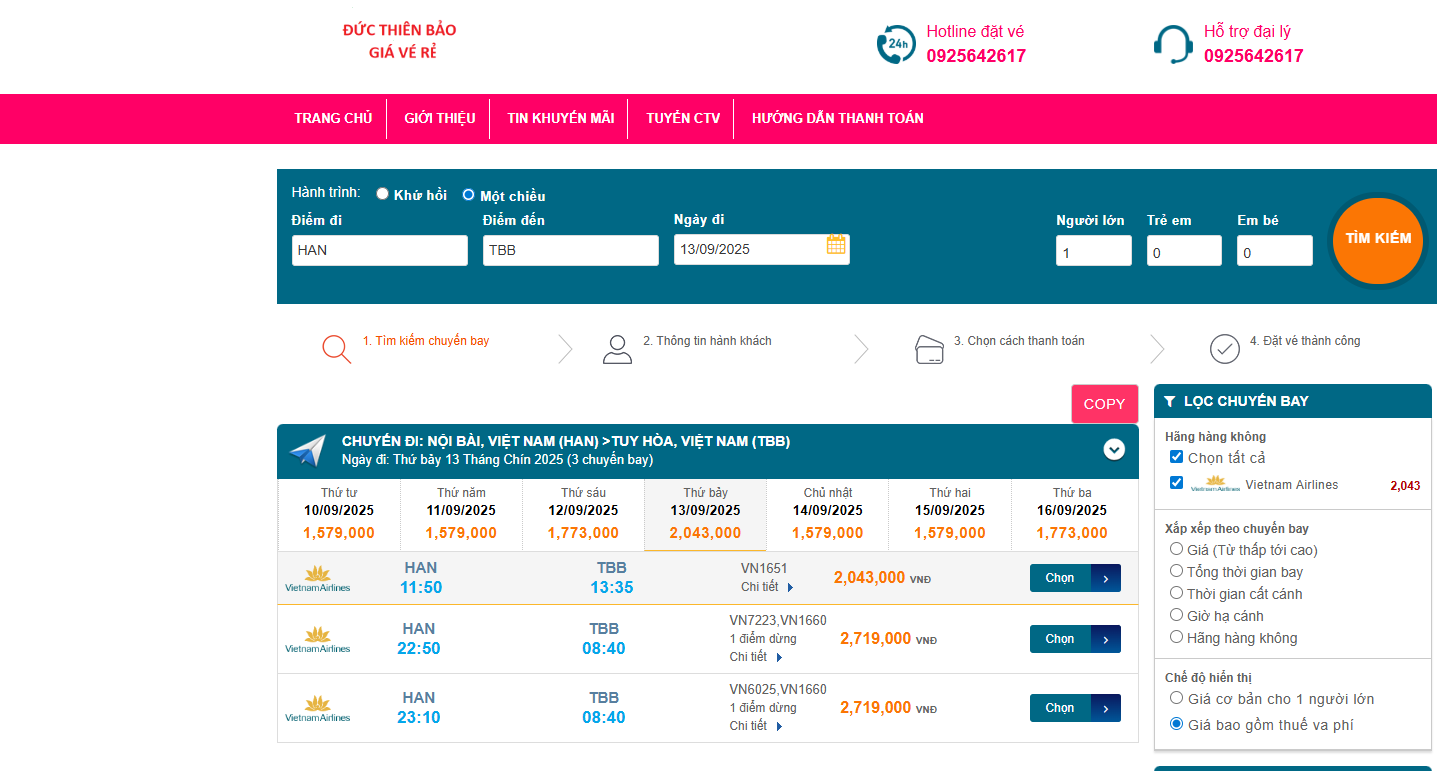Click Chọn for the 11:50 flight

pyautogui.click(x=1075, y=578)
